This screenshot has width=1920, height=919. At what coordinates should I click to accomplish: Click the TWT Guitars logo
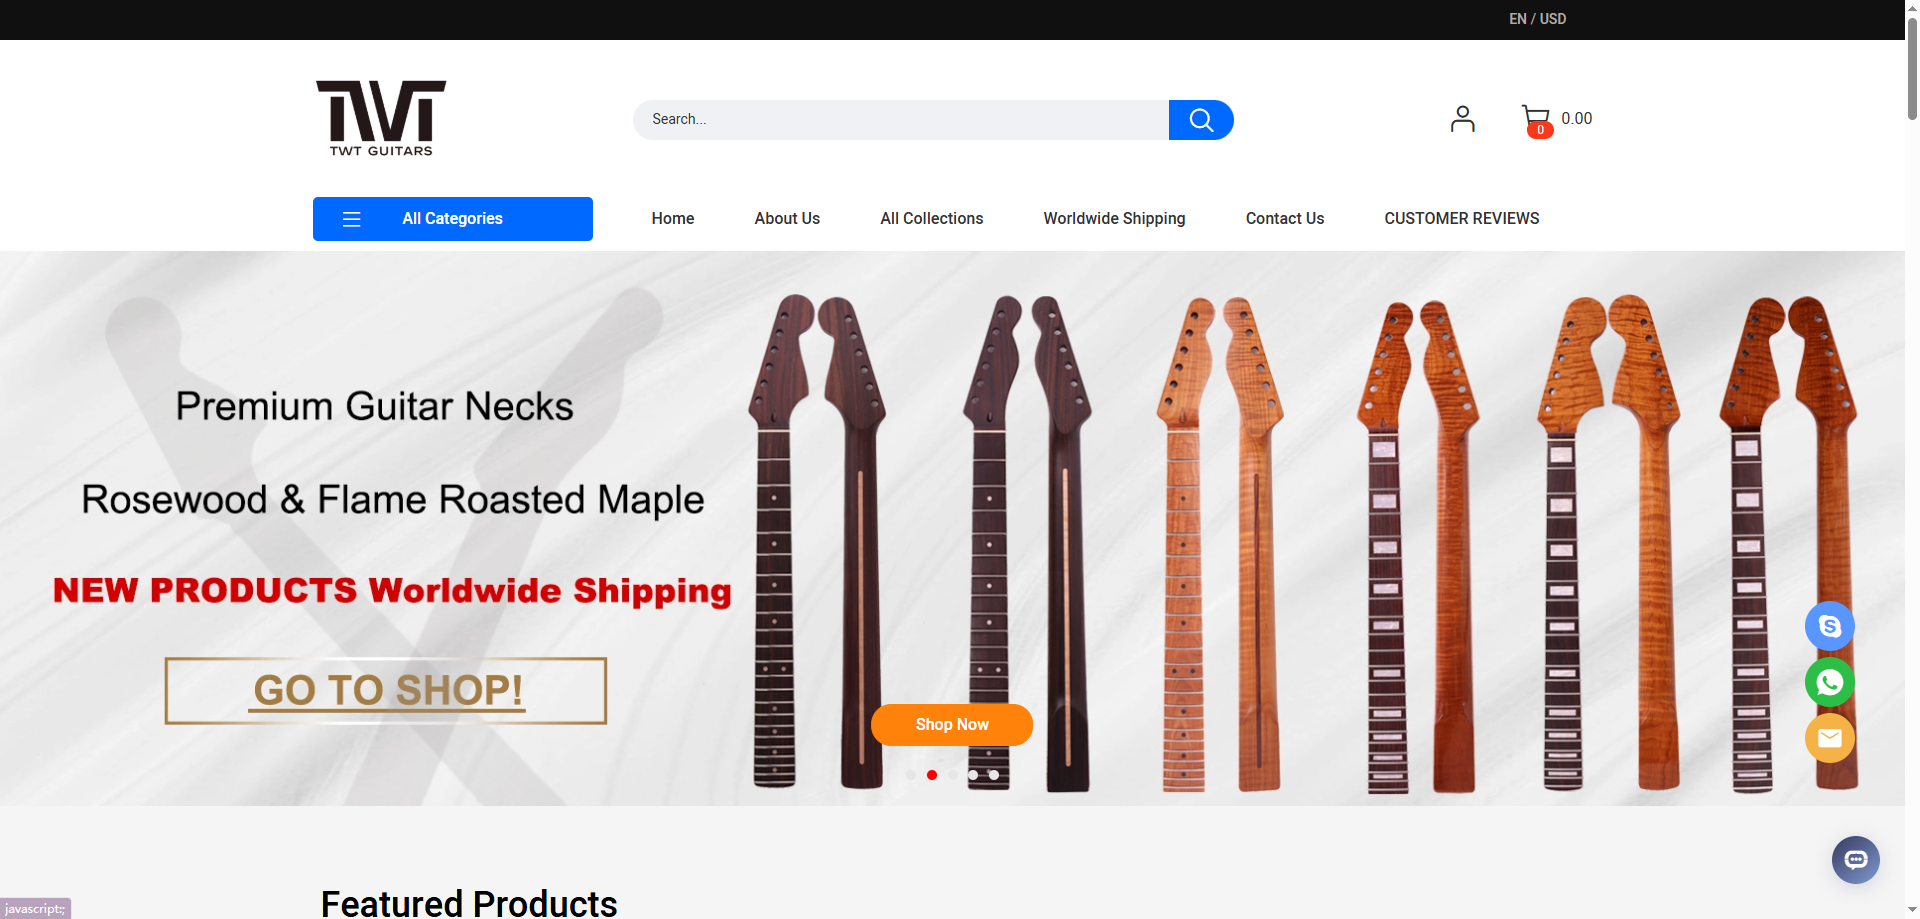coord(381,118)
